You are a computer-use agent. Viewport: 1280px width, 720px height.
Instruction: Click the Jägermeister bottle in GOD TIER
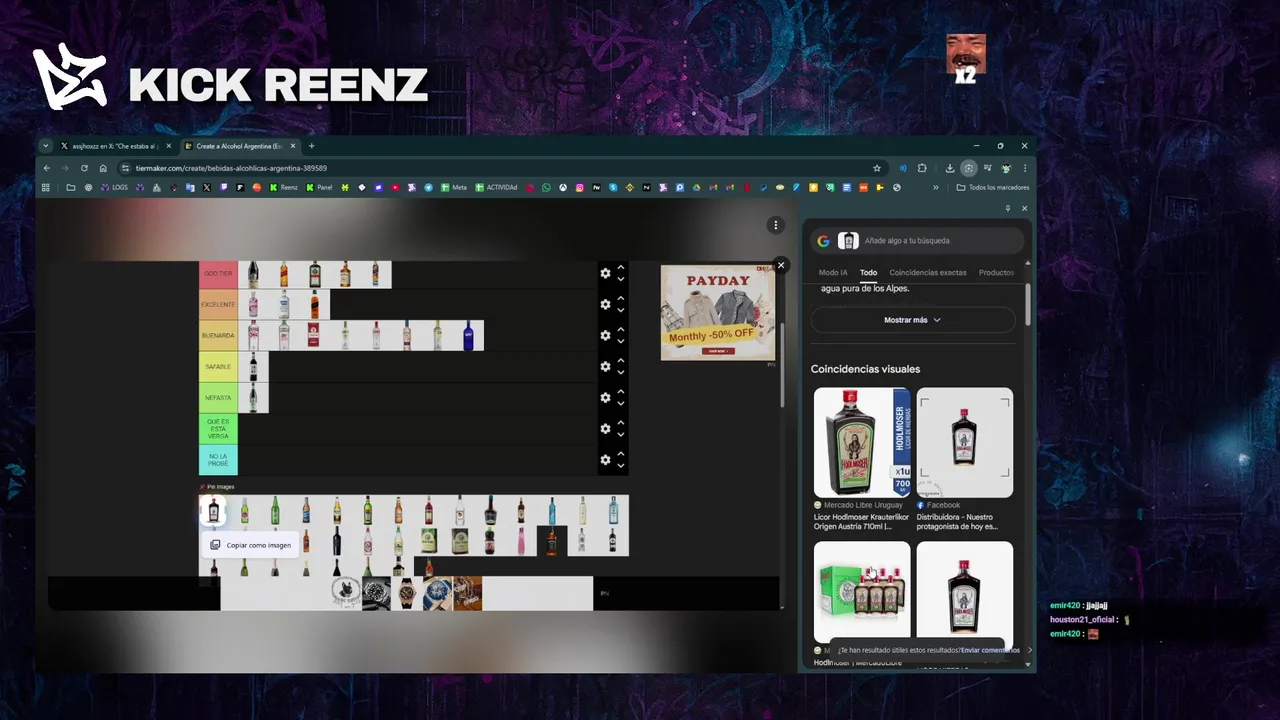click(314, 274)
